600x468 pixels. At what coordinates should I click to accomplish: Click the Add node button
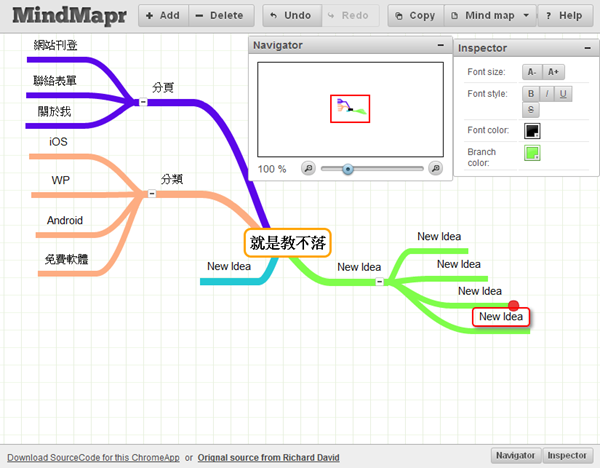click(x=163, y=16)
